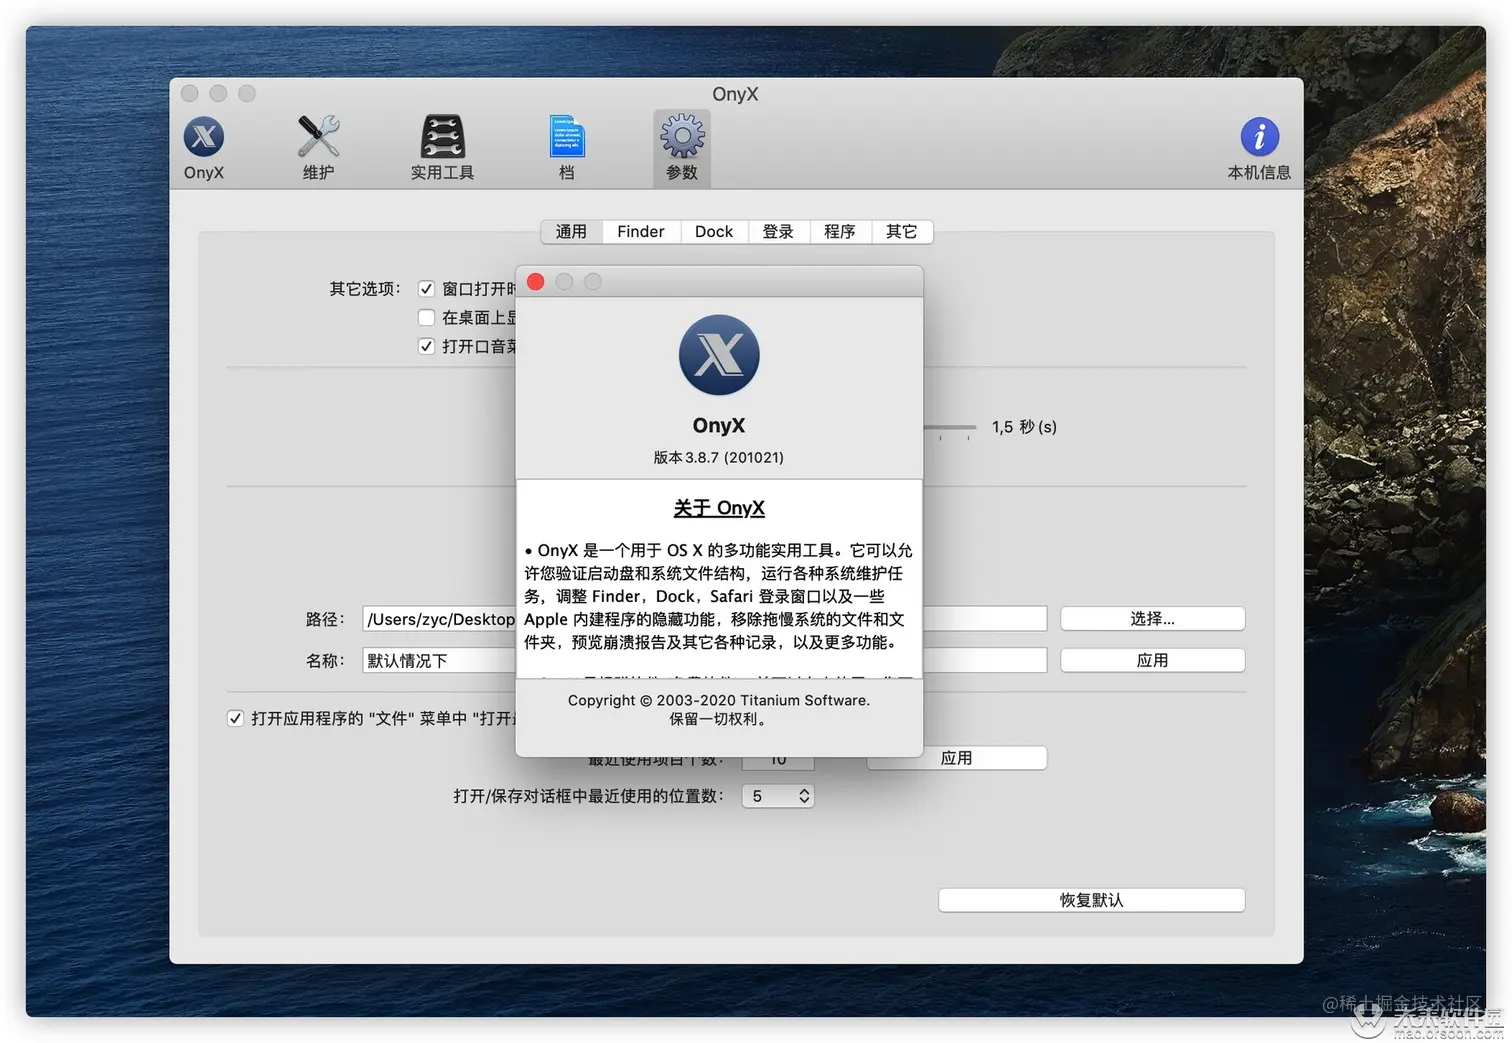Switch to the Dock tab

point(714,232)
